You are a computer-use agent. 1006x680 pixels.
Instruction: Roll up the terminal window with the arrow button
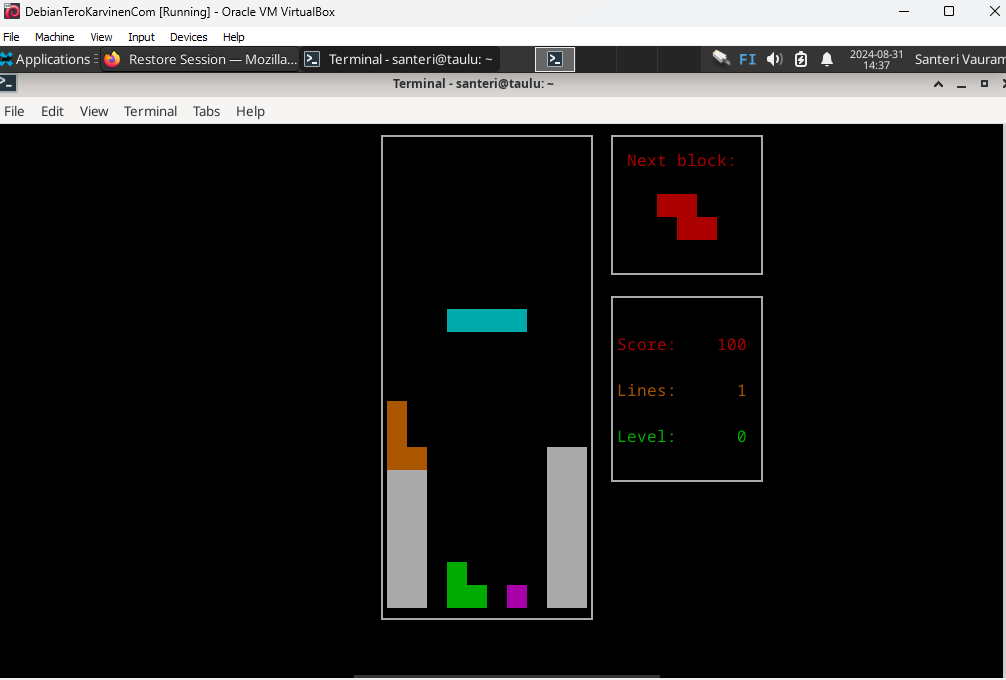(x=938, y=83)
